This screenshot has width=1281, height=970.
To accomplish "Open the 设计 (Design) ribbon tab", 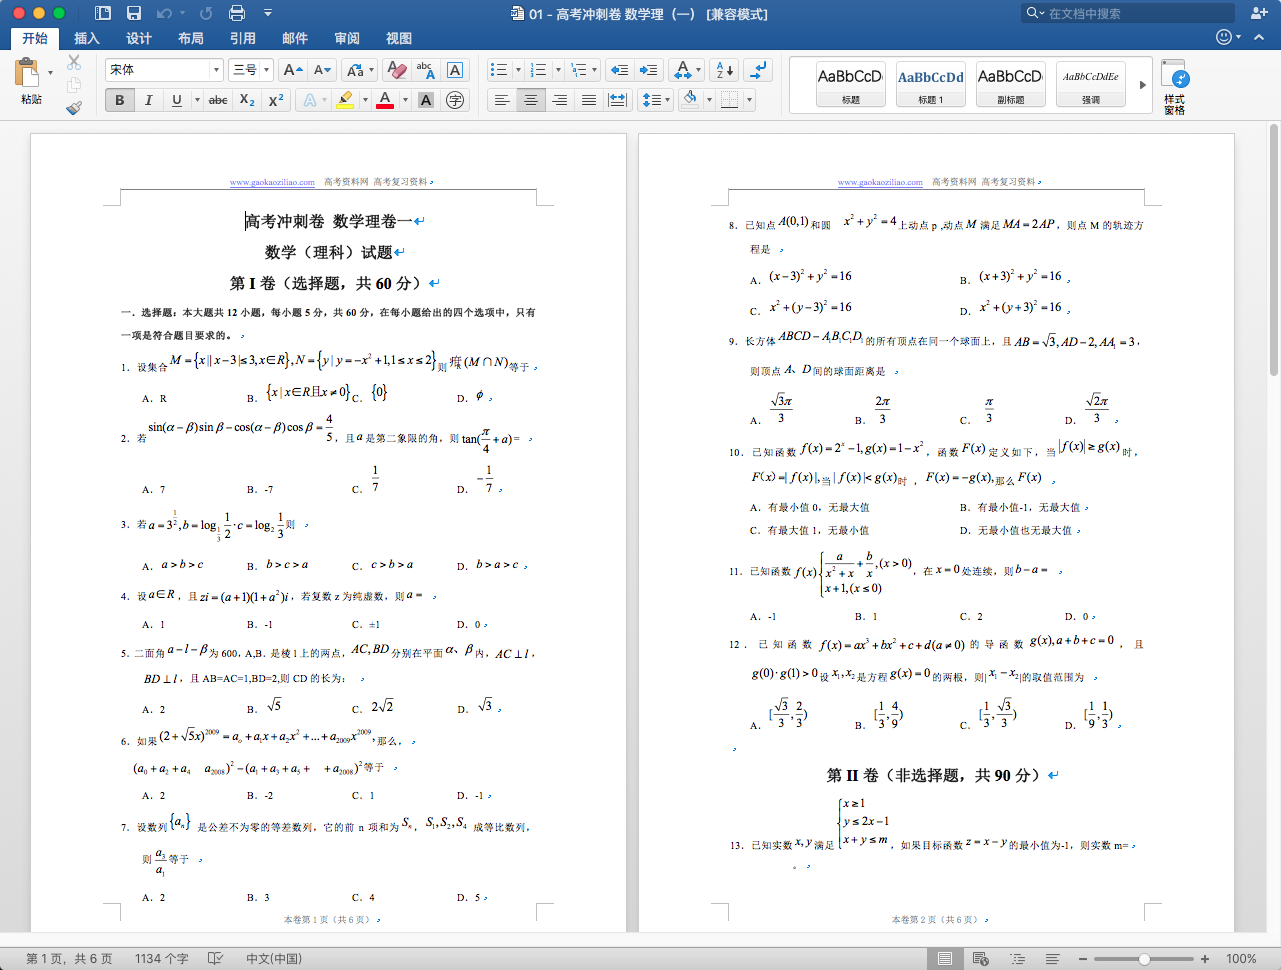I will point(139,38).
